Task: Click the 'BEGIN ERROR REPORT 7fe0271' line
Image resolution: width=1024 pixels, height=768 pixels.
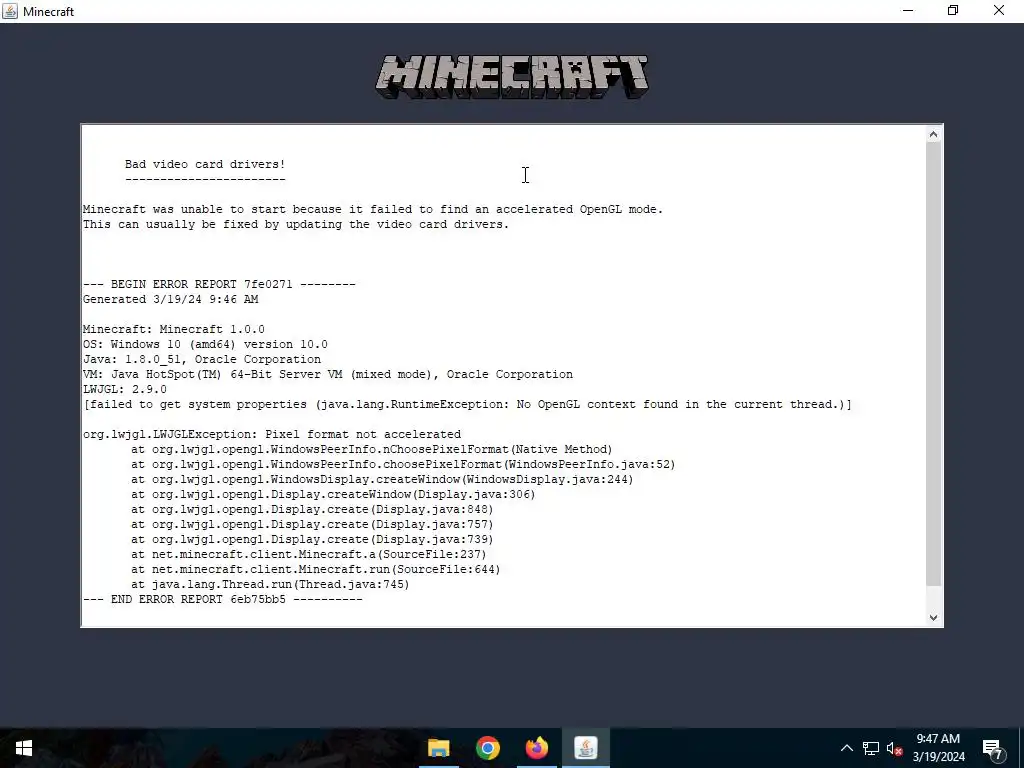Action: click(x=219, y=284)
